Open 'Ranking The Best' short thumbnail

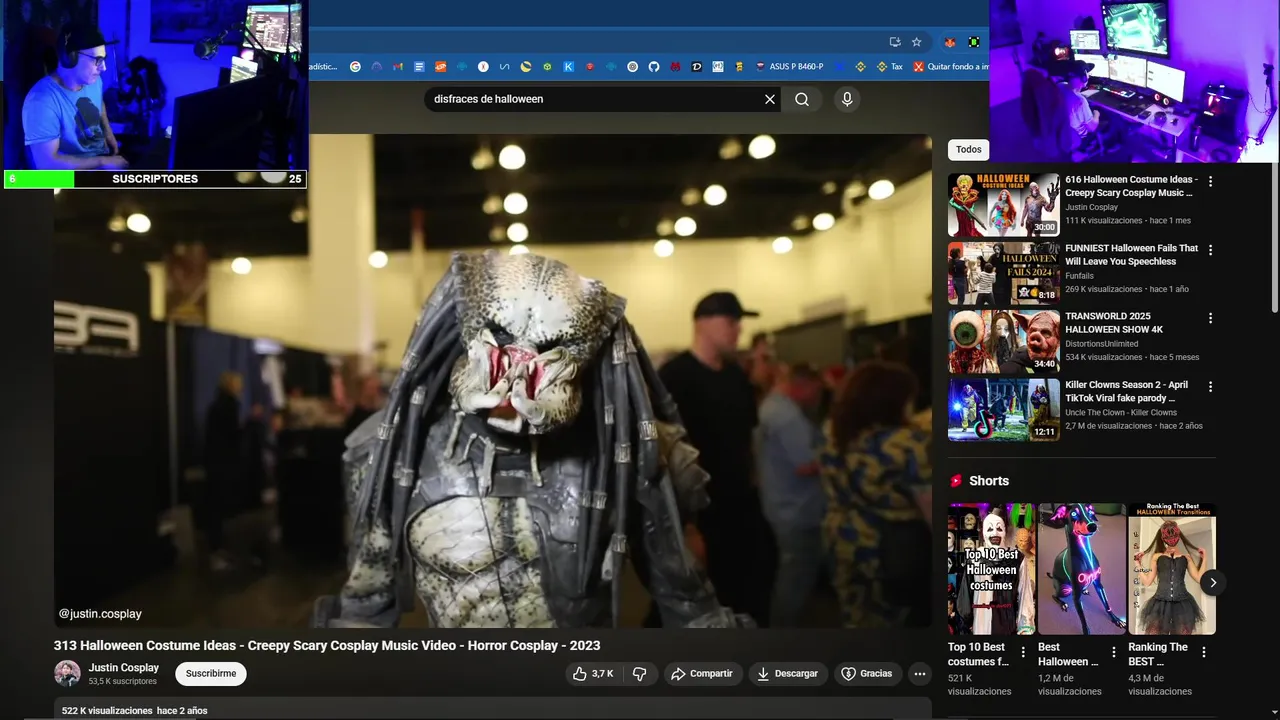1172,569
